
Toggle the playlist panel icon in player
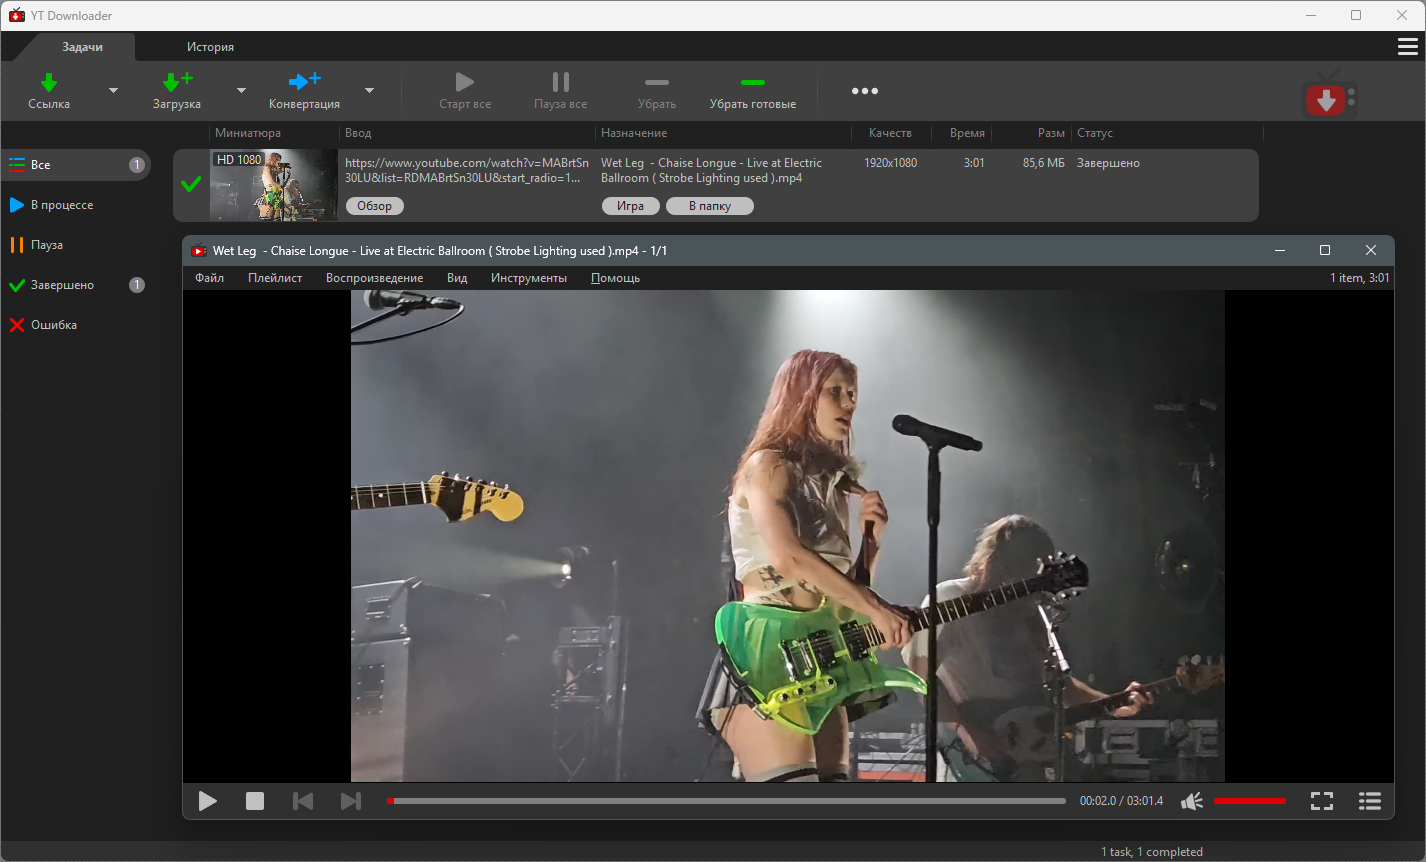coord(1369,801)
